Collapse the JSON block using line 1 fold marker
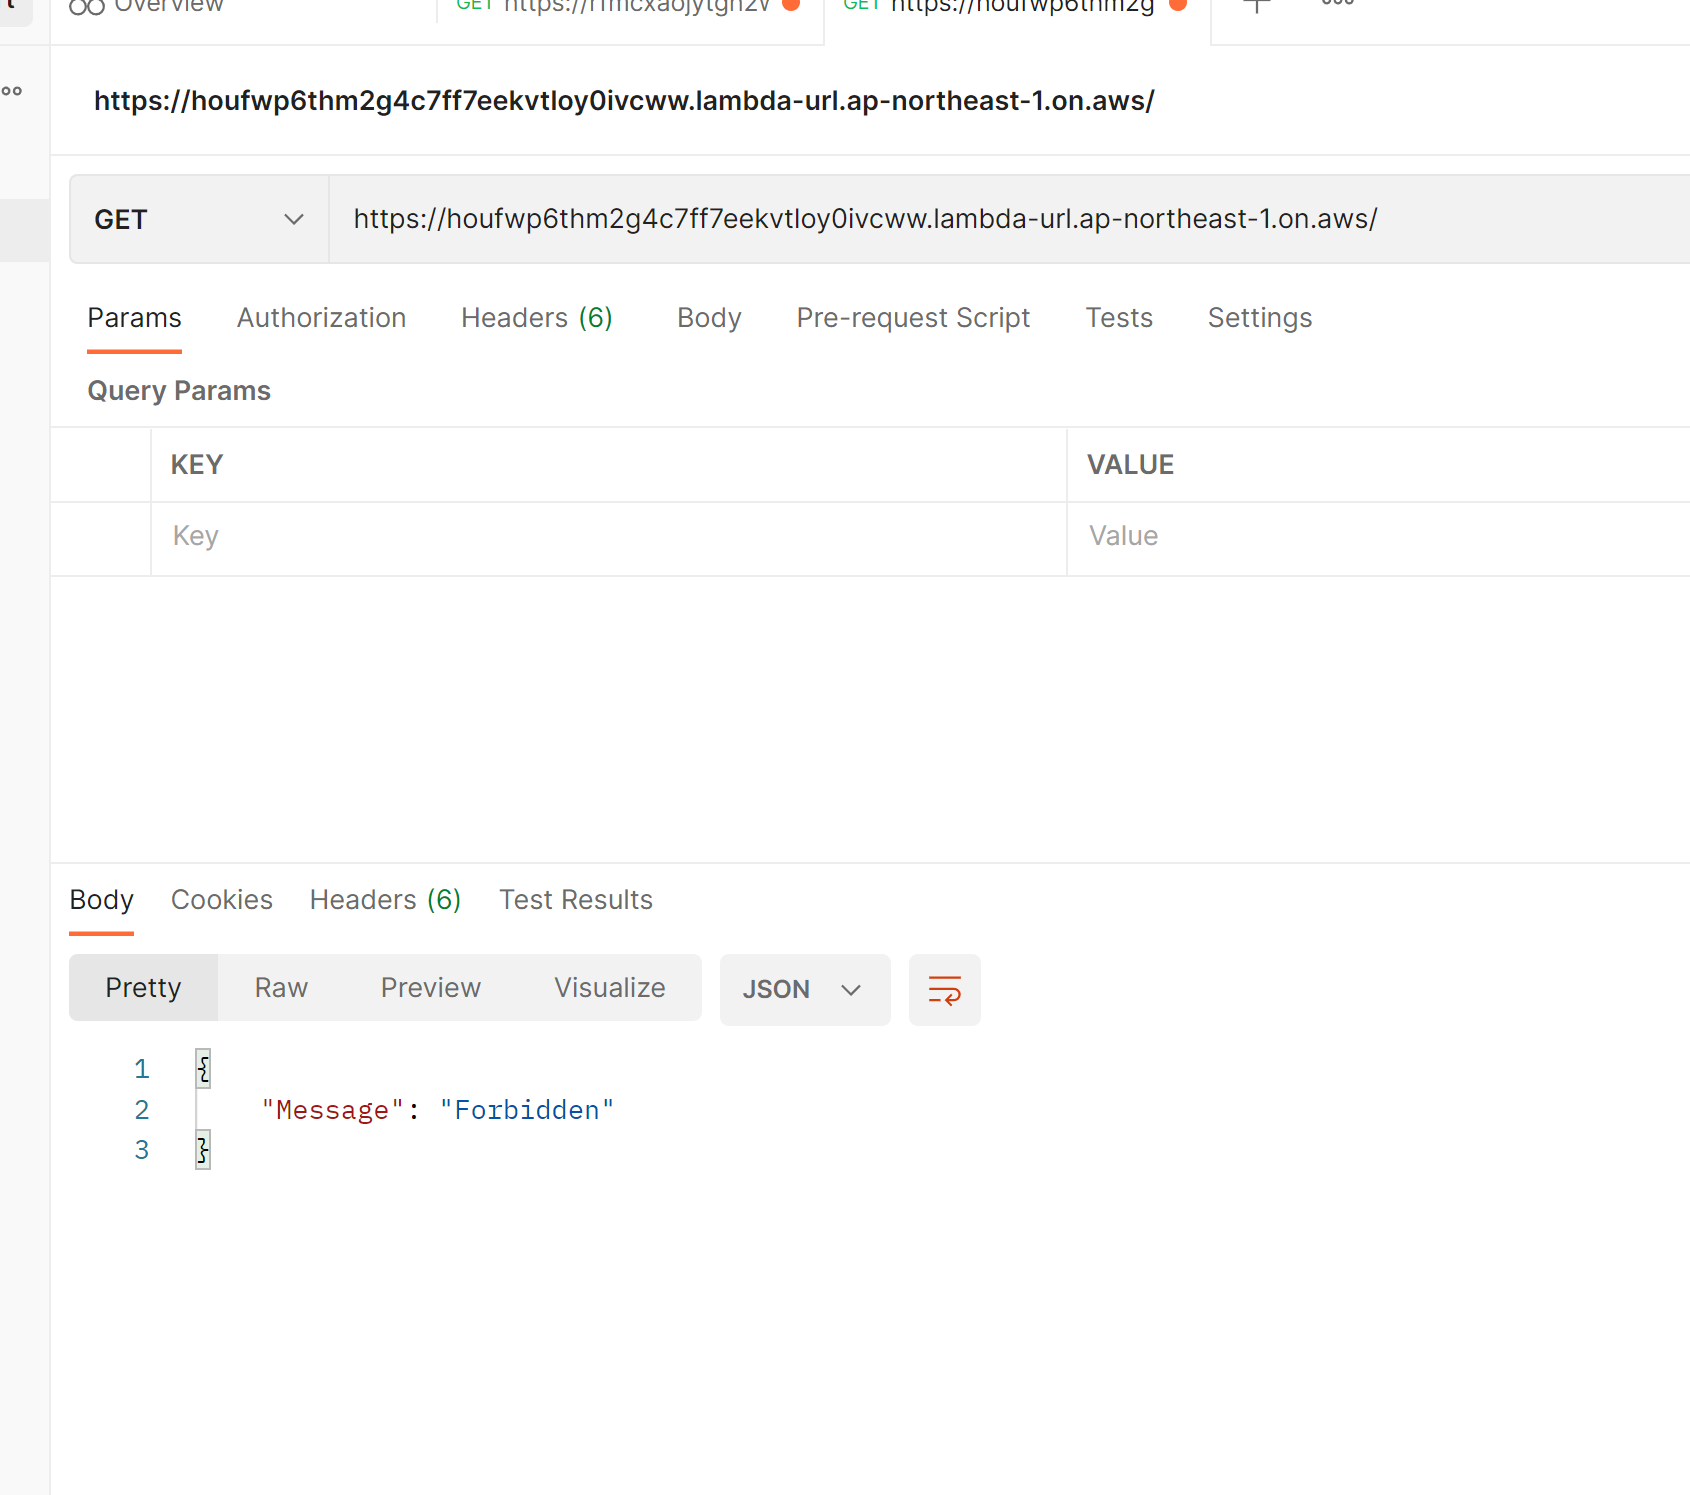This screenshot has height=1495, width=1690. pos(202,1068)
